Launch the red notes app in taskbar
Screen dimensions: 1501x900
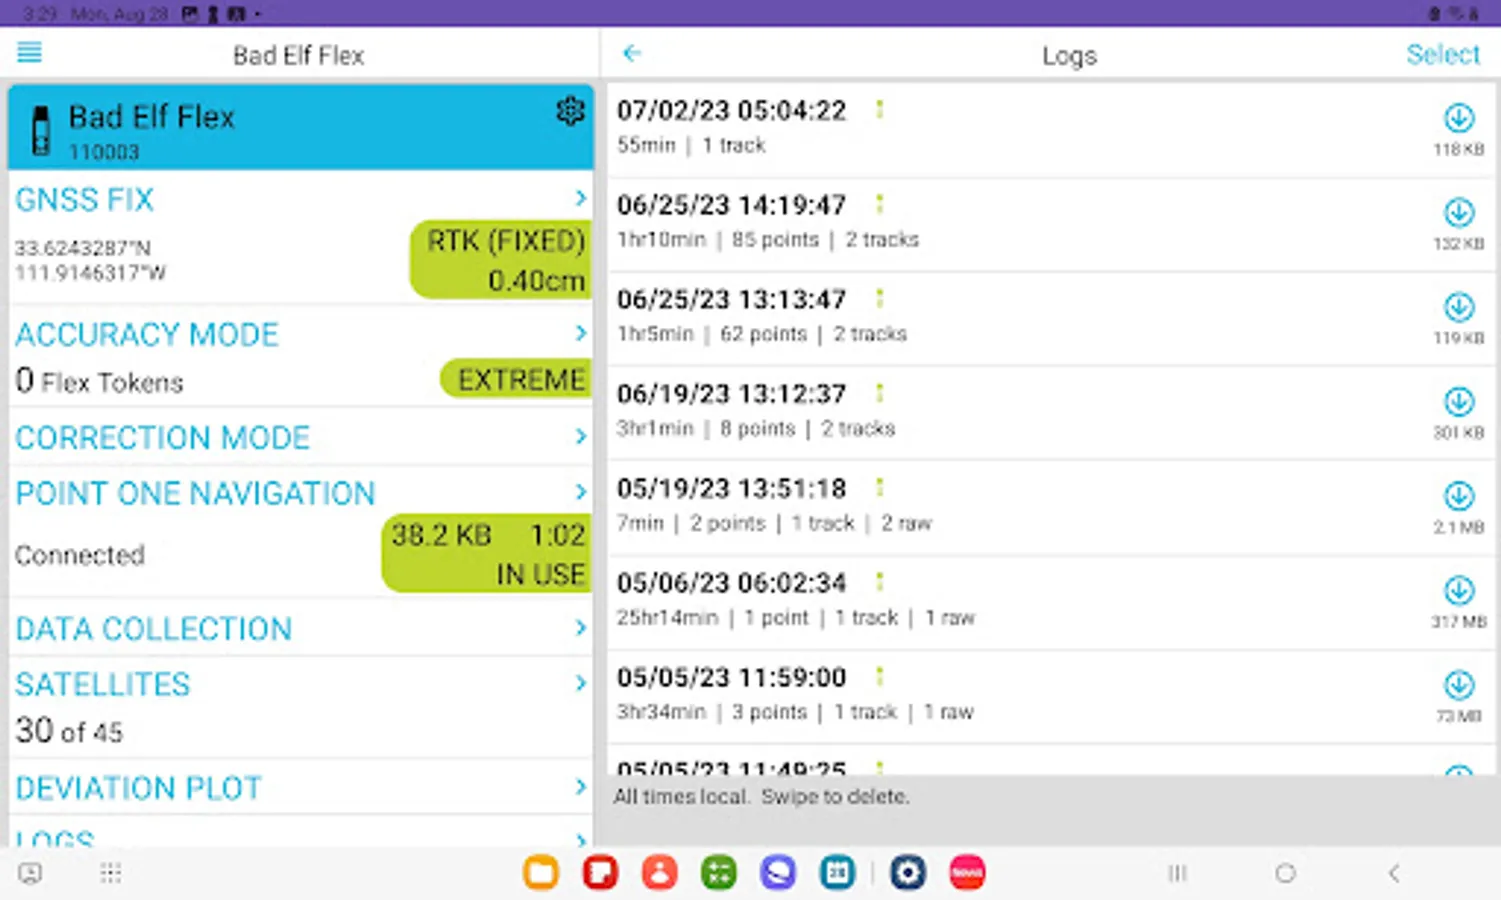point(600,873)
